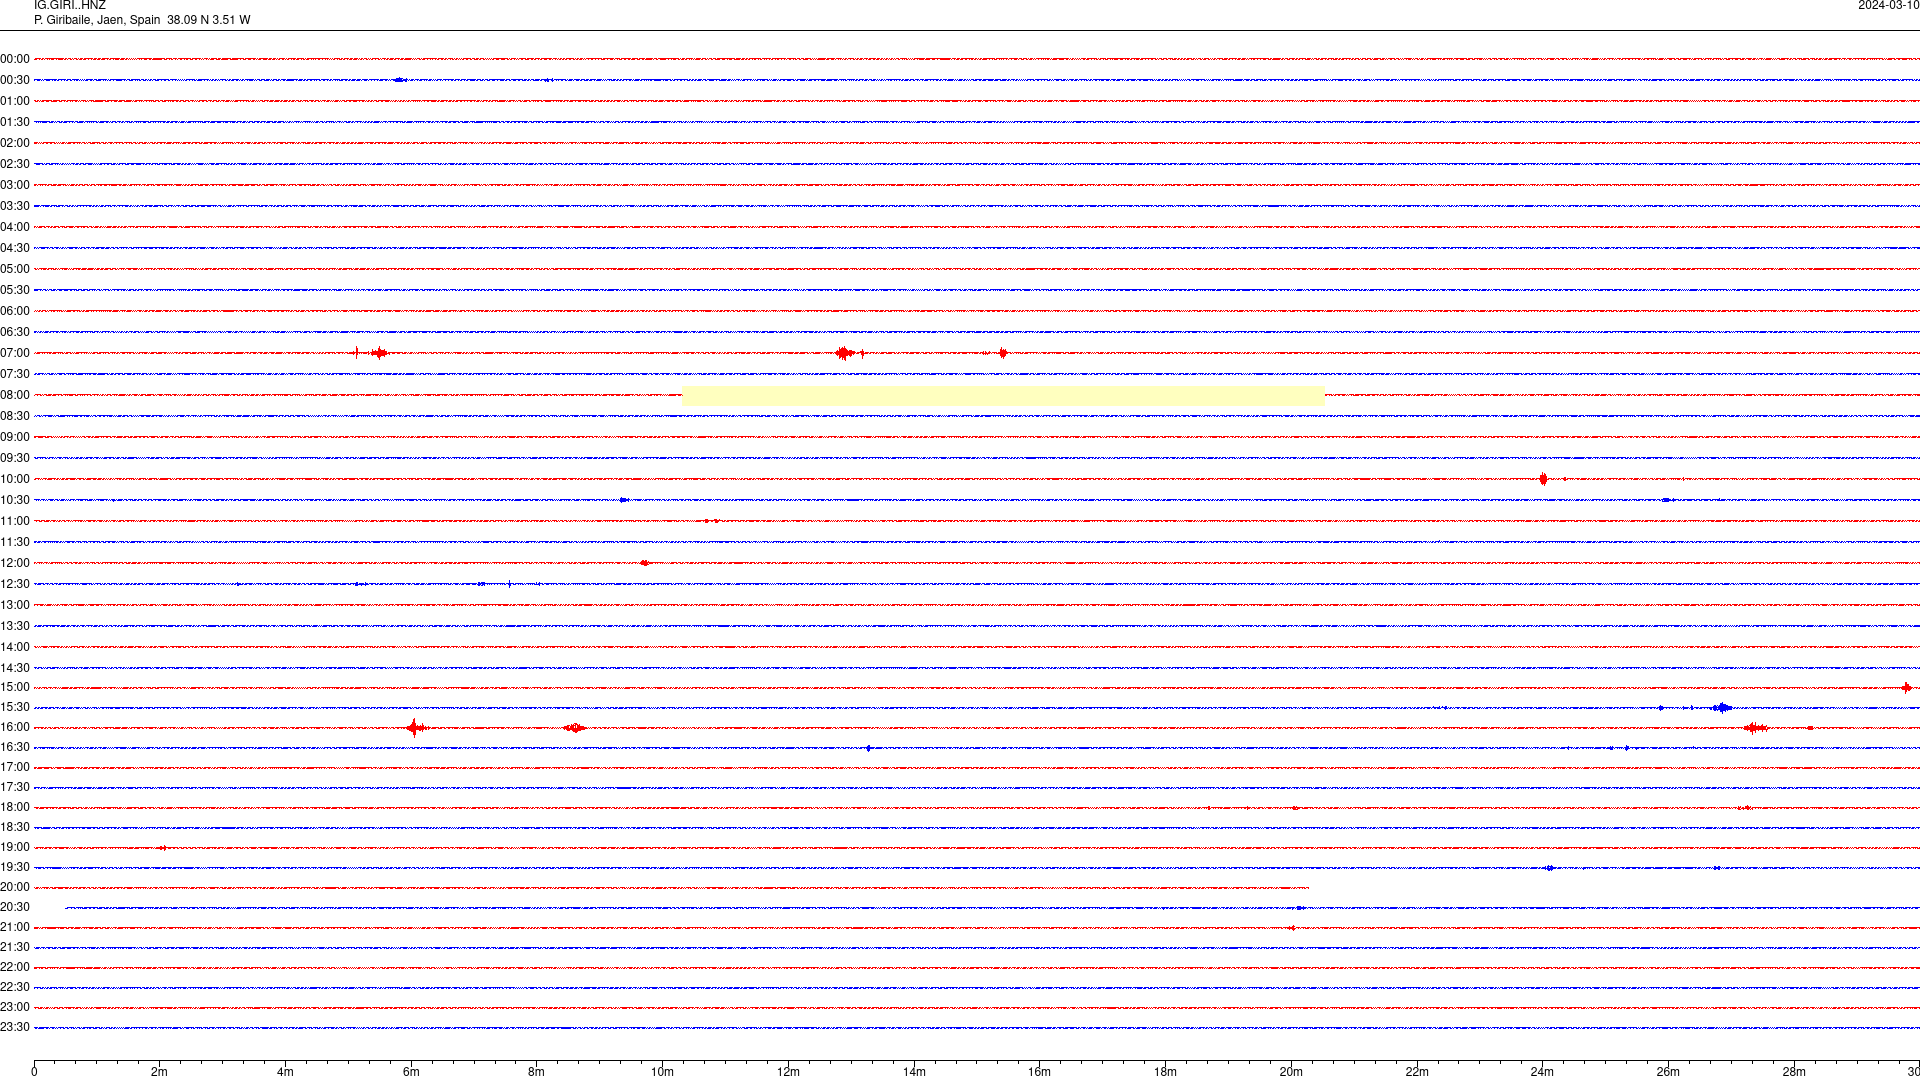Click the 16:30 time label
Image resolution: width=1920 pixels, height=1080 pixels.
coord(15,747)
